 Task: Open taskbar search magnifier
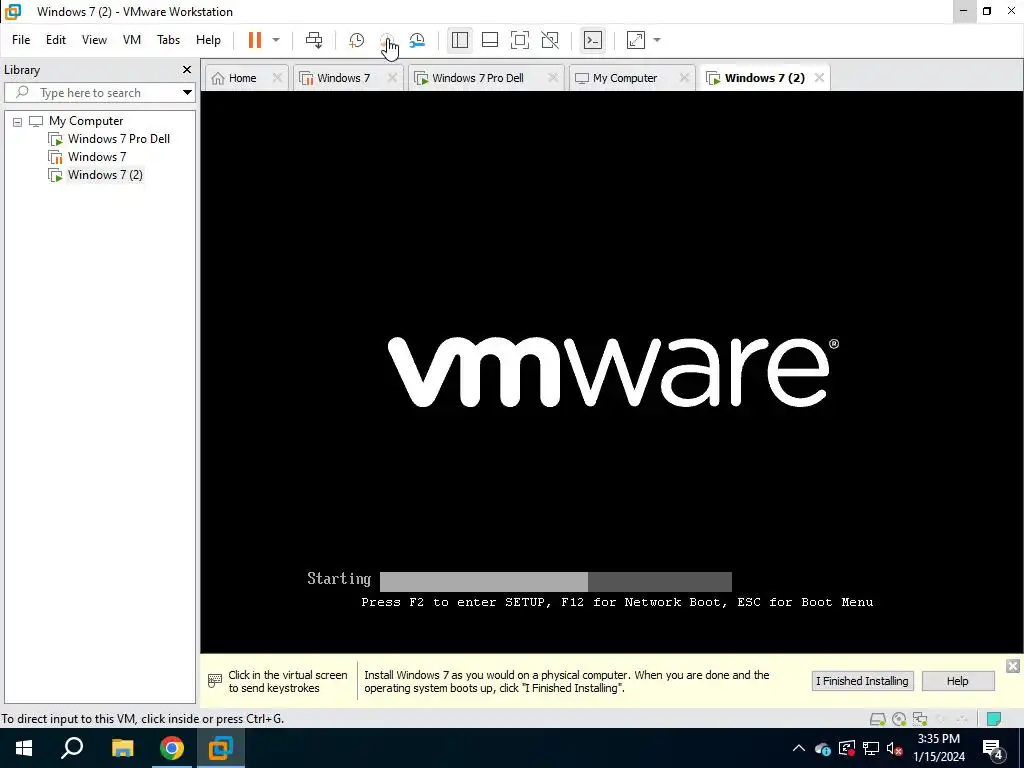tap(72, 748)
